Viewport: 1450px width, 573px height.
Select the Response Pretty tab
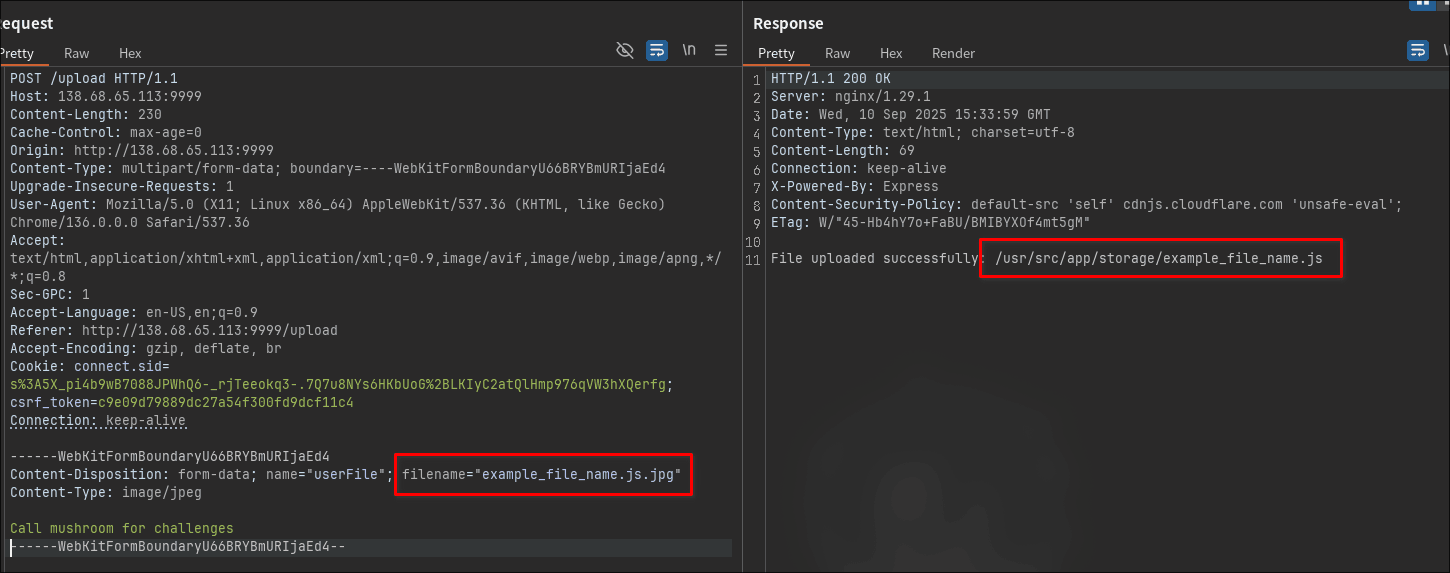[776, 53]
